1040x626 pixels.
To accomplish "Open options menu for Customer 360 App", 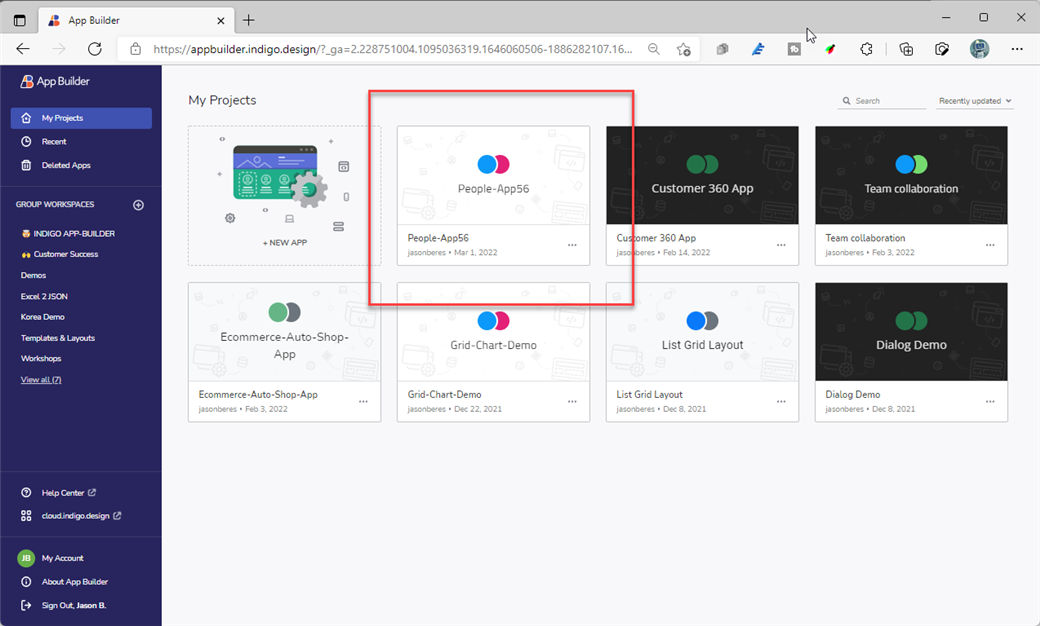I will click(x=781, y=245).
